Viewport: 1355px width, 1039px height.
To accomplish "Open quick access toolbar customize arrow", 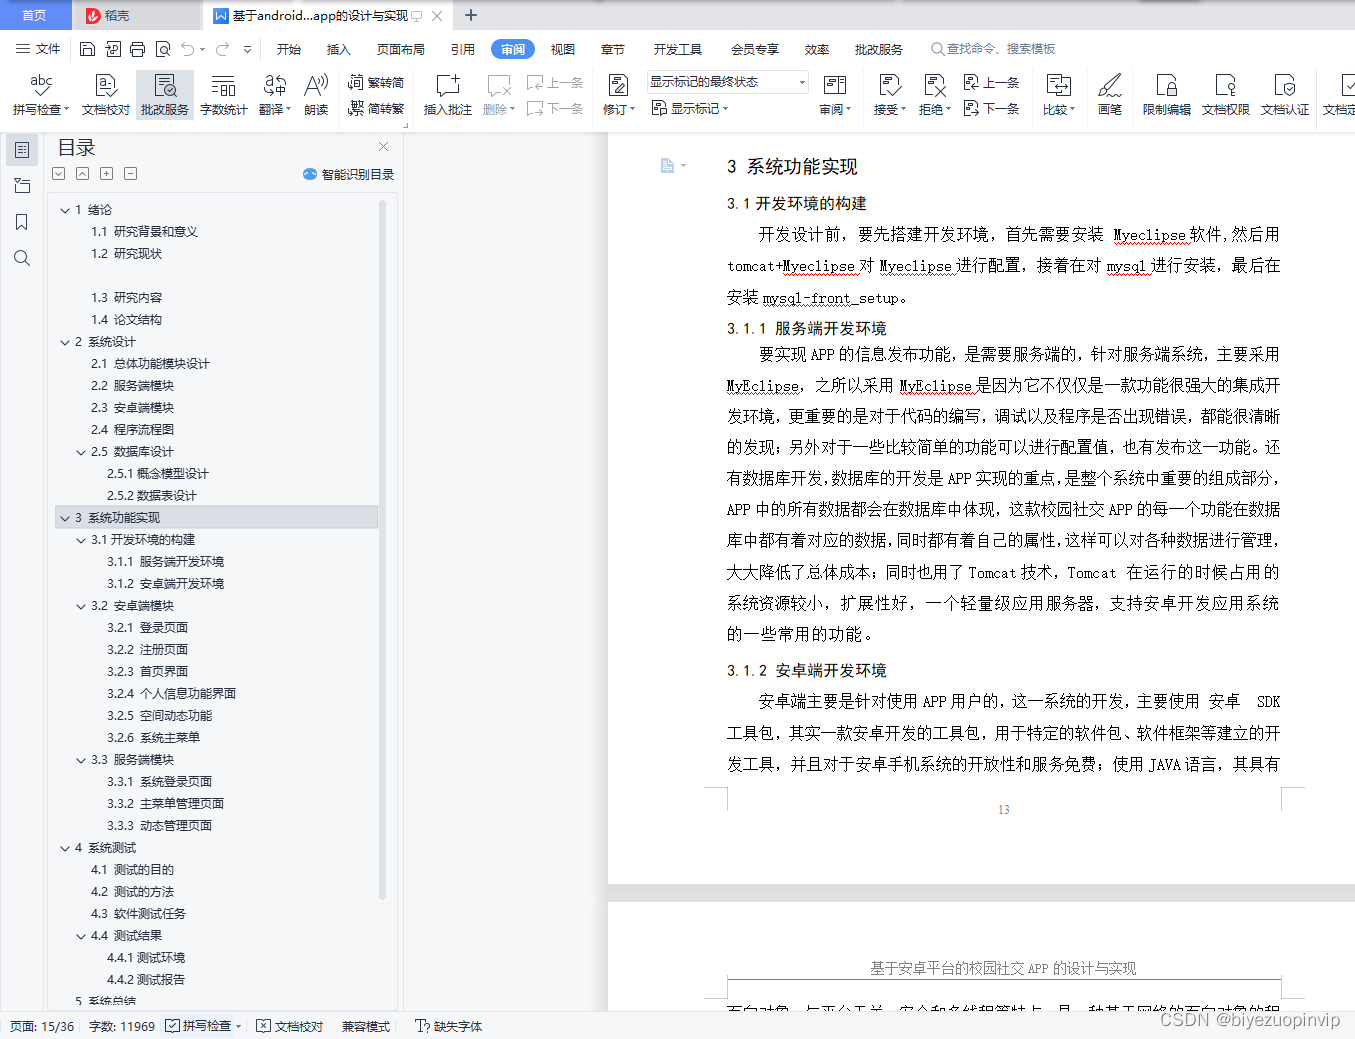I will click(x=247, y=49).
